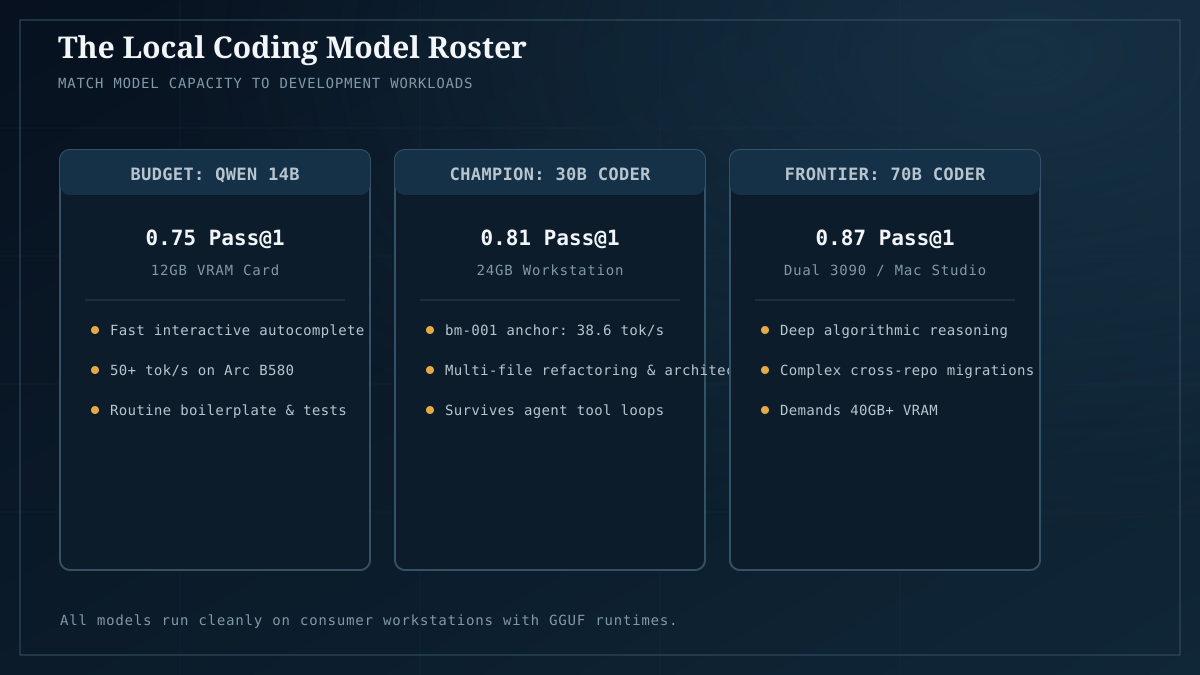Screen dimensions: 1200x675
Task: Click 'Routine boilerplate & tests' bullet text
Action: pyautogui.click(x=228, y=410)
